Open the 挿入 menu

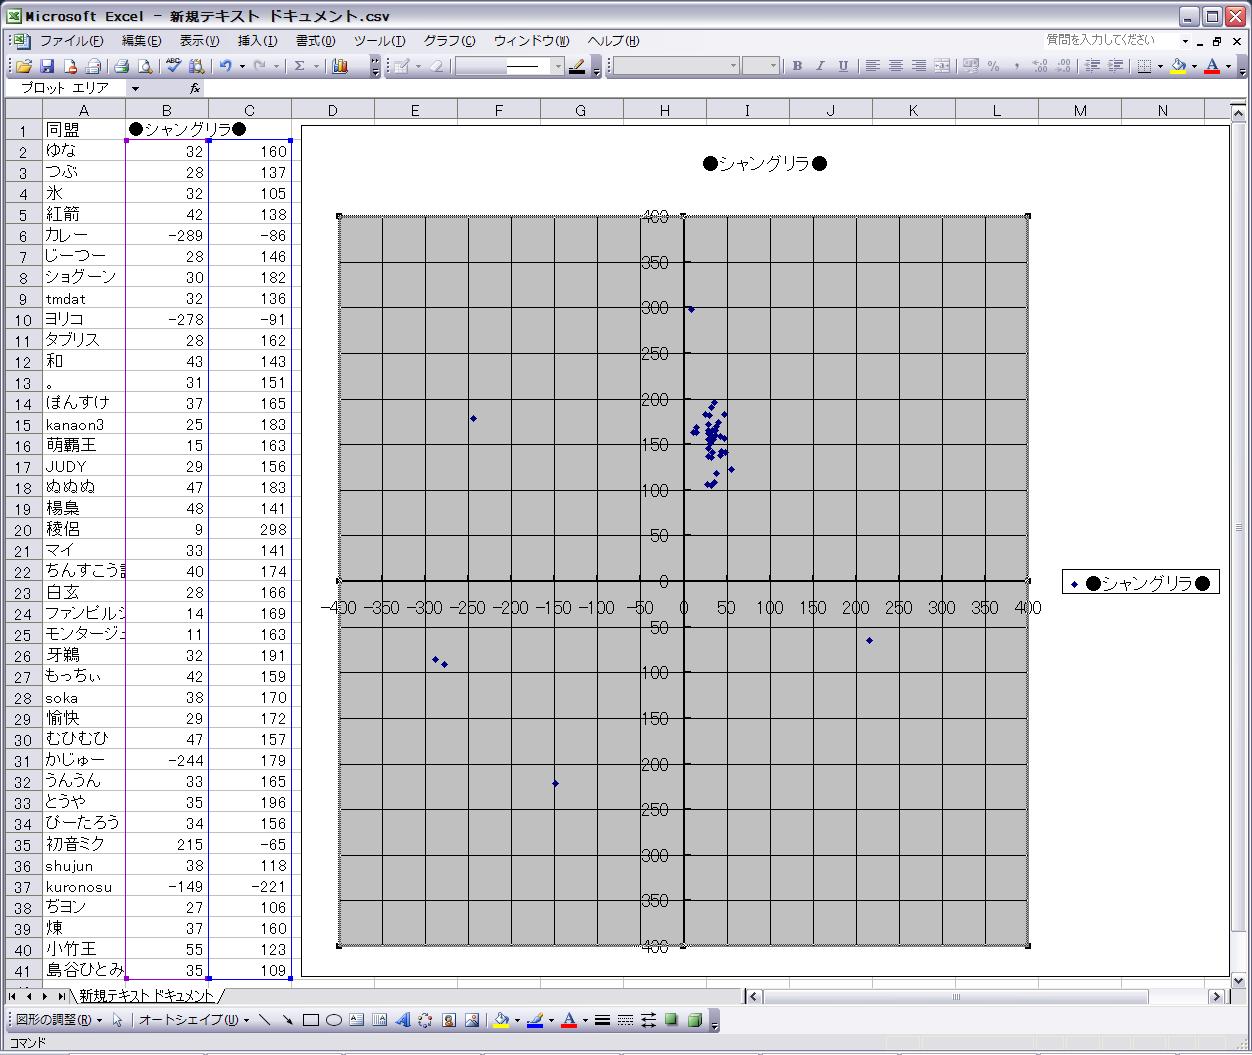point(257,41)
